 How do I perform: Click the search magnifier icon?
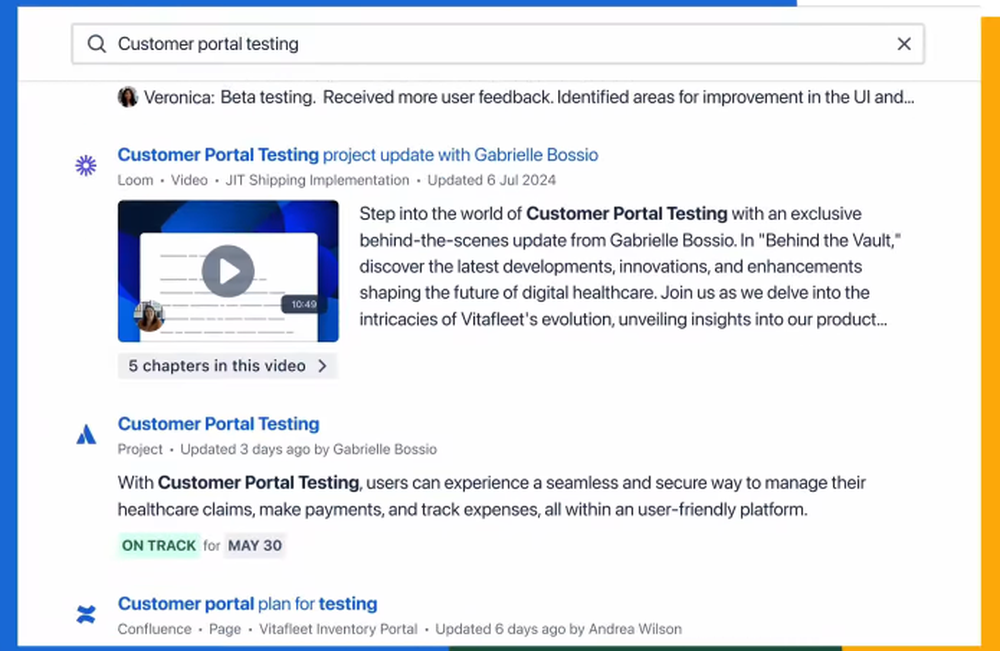coord(96,44)
